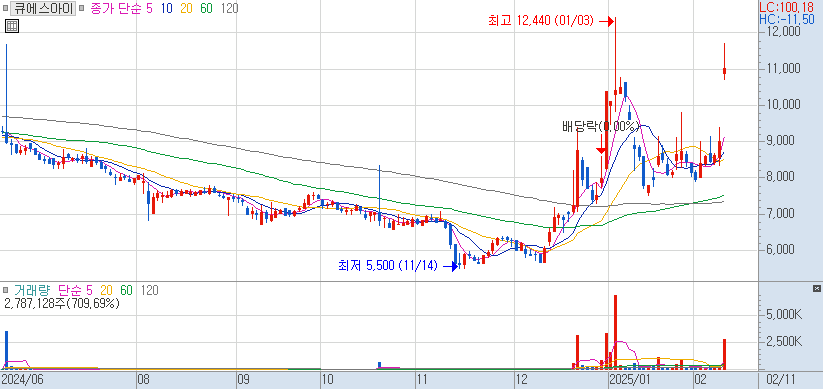Image resolution: width=823 pixels, height=389 pixels.
Task: Click the 10 month axis label
Action: coord(327,379)
